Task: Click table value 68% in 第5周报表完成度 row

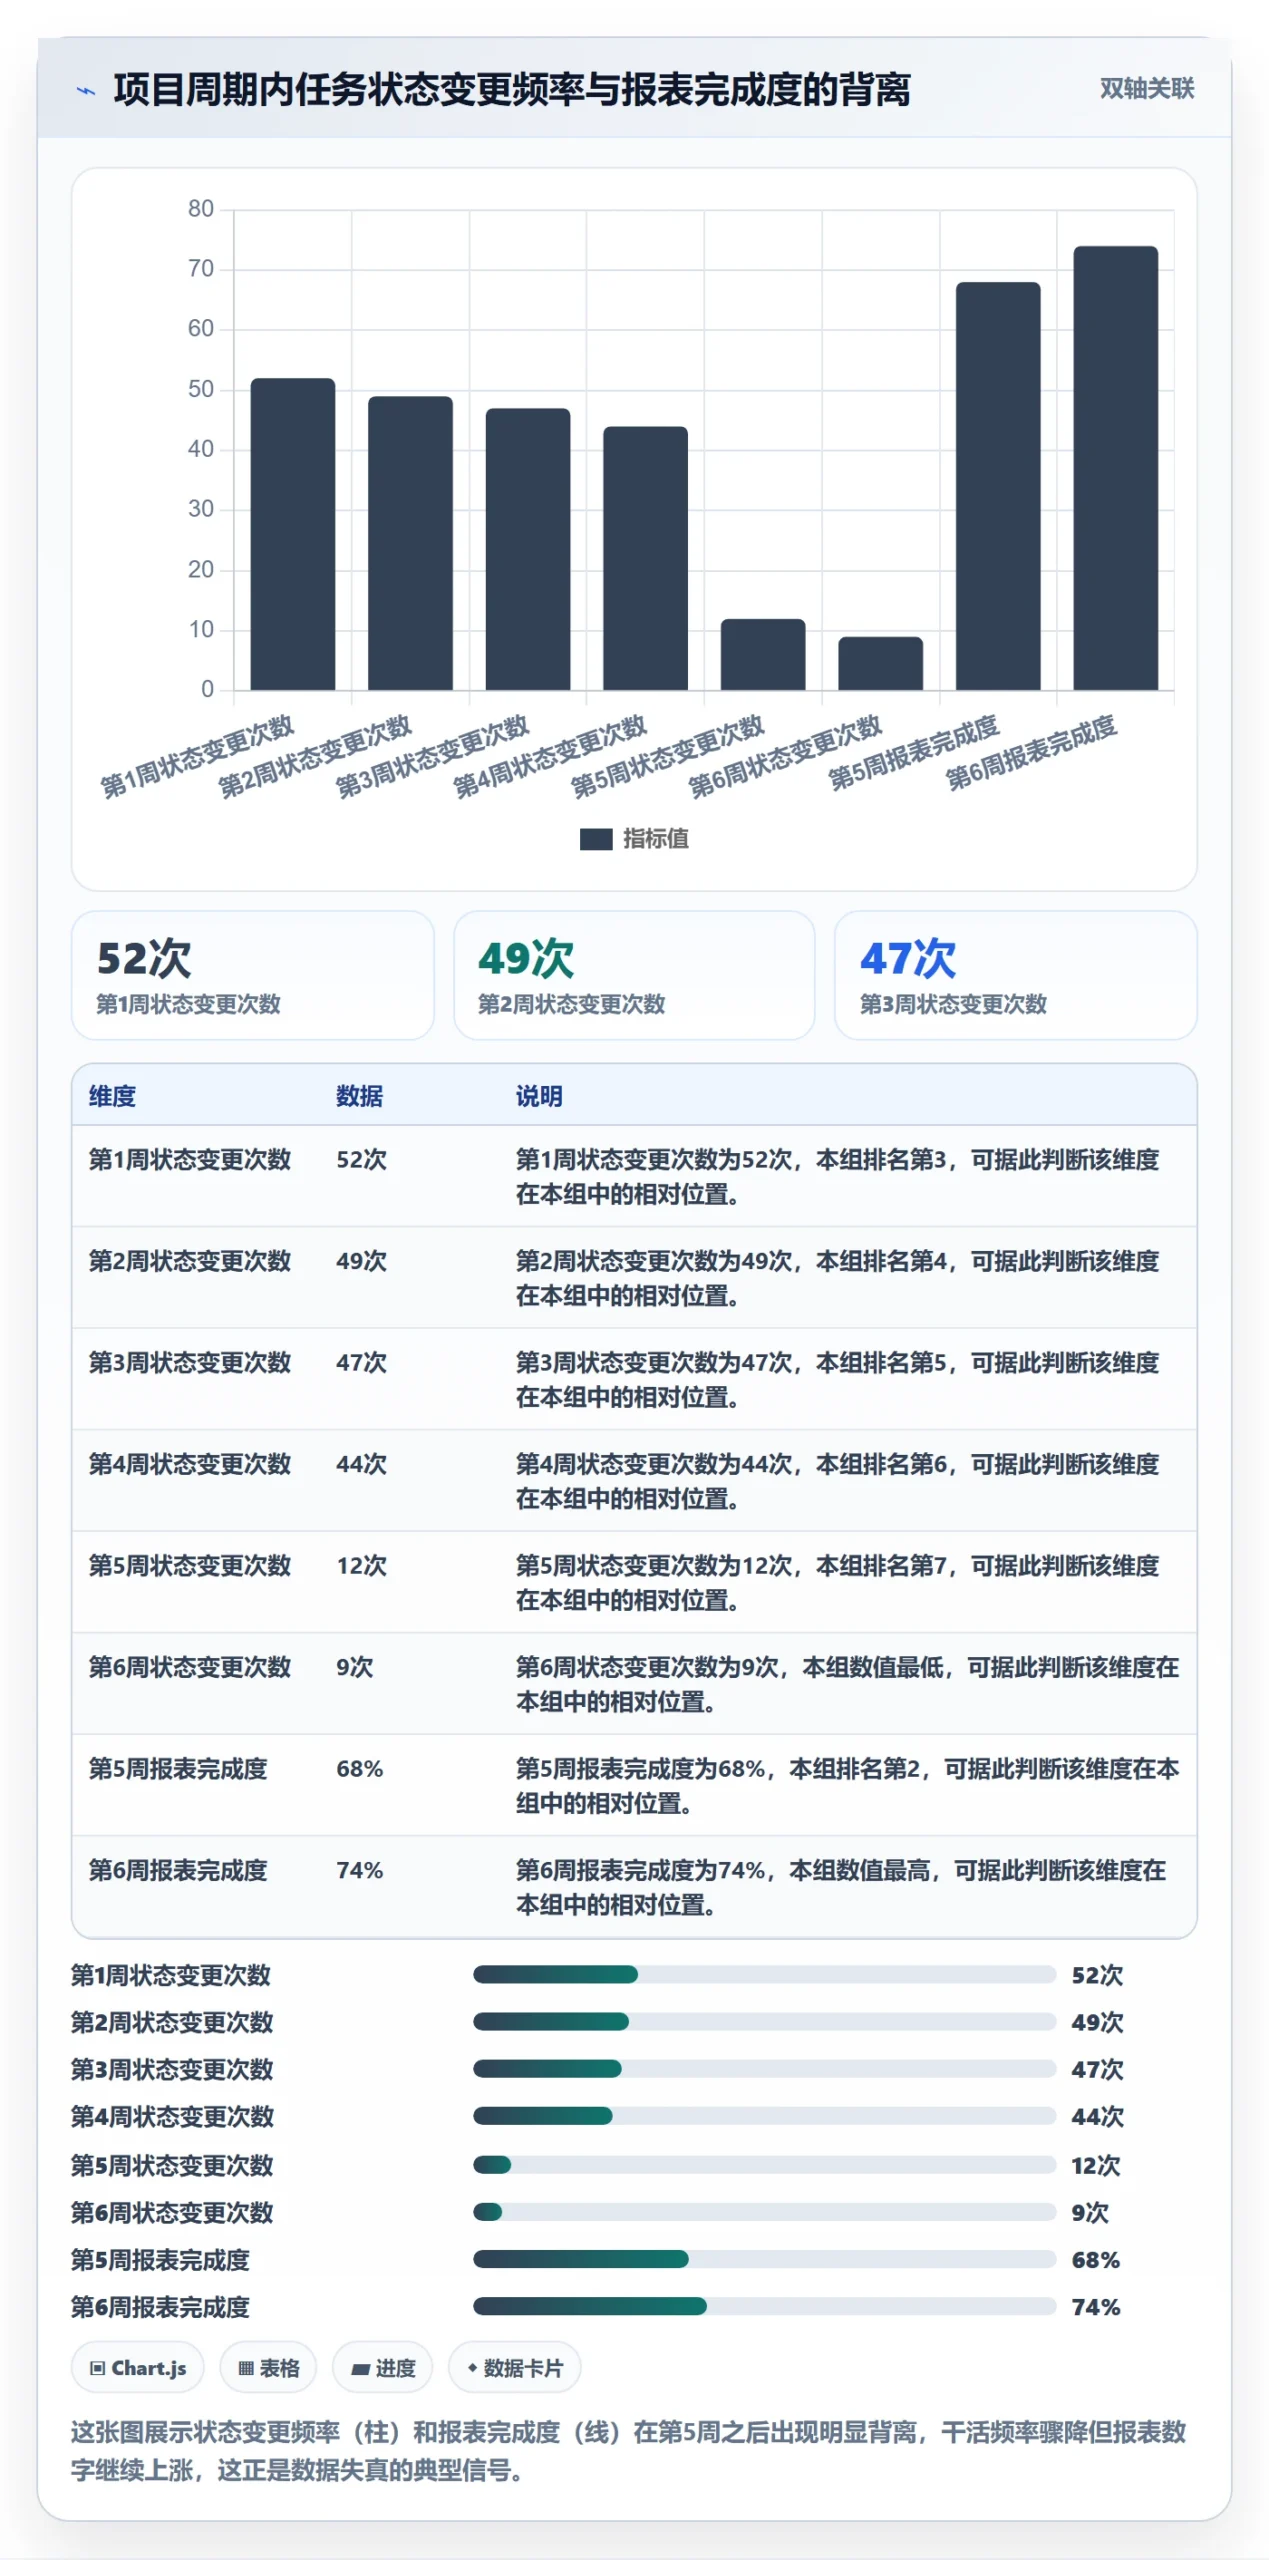Action: tap(359, 1769)
